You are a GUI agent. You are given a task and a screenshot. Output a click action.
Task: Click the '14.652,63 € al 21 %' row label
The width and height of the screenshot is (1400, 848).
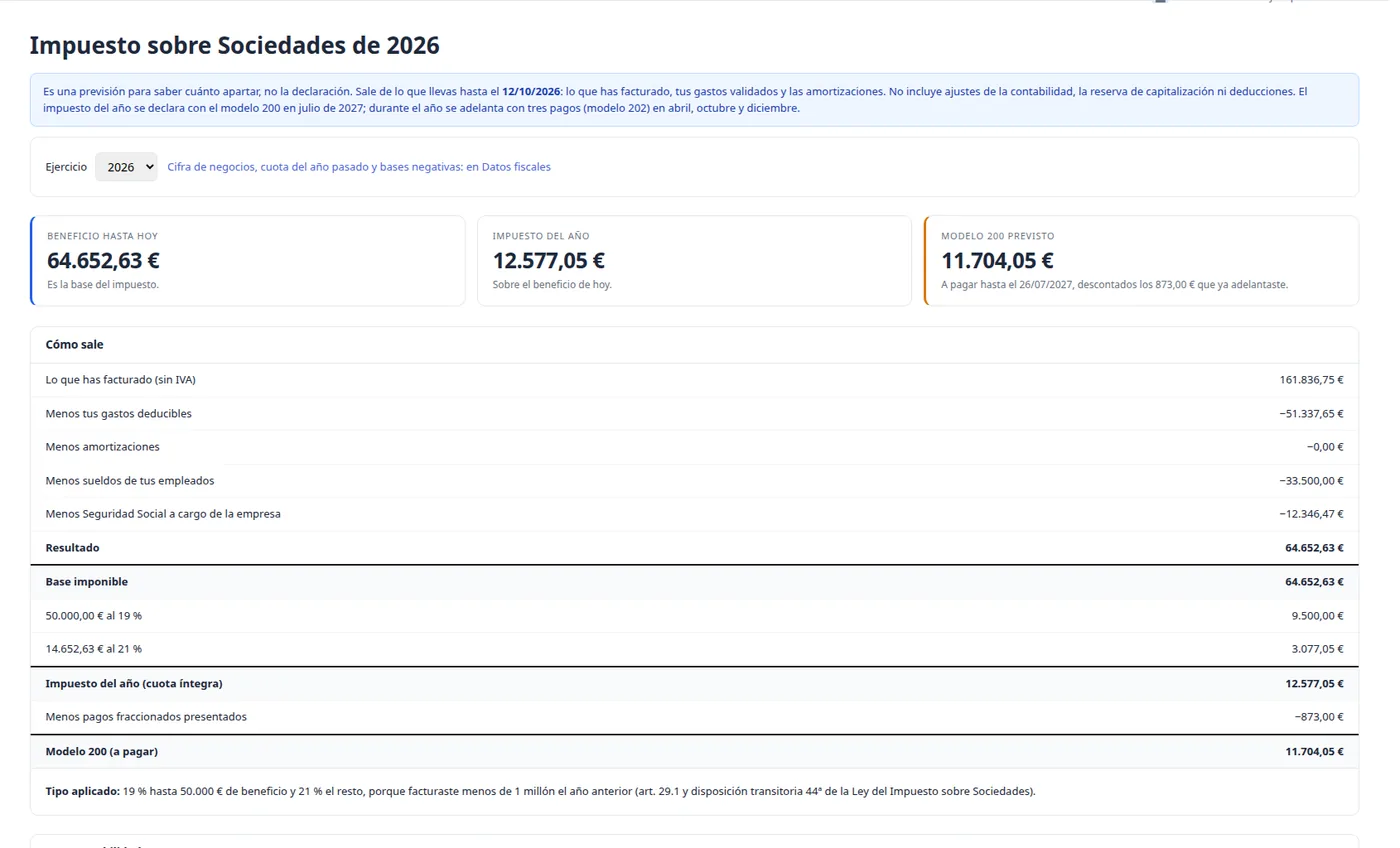tap(93, 649)
